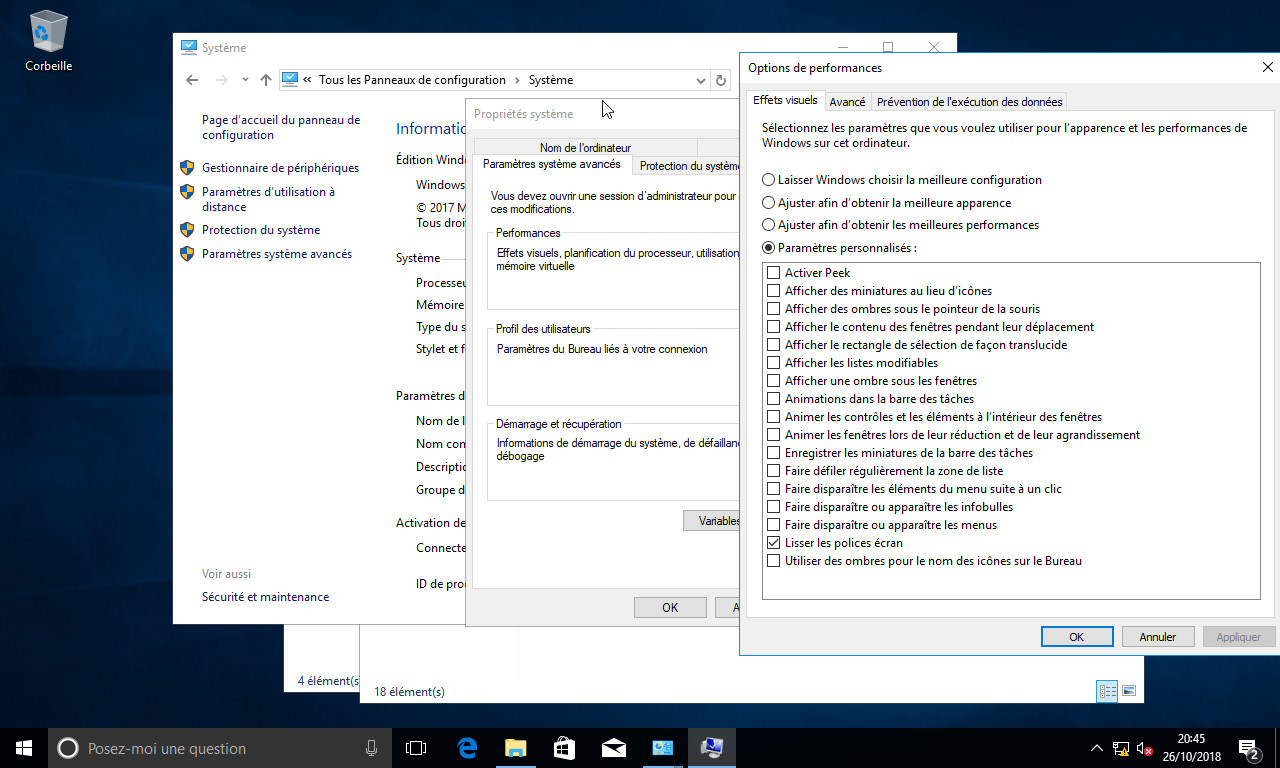Select Ajuster afin d'obtenir la meilleure apparence
Viewport: 1280px width, 768px height.
[768, 203]
